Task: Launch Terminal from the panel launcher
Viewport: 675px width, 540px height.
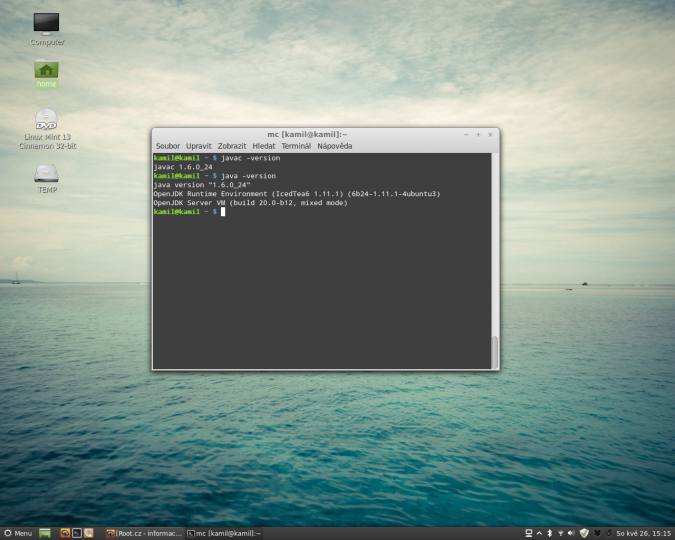Action: (x=77, y=534)
